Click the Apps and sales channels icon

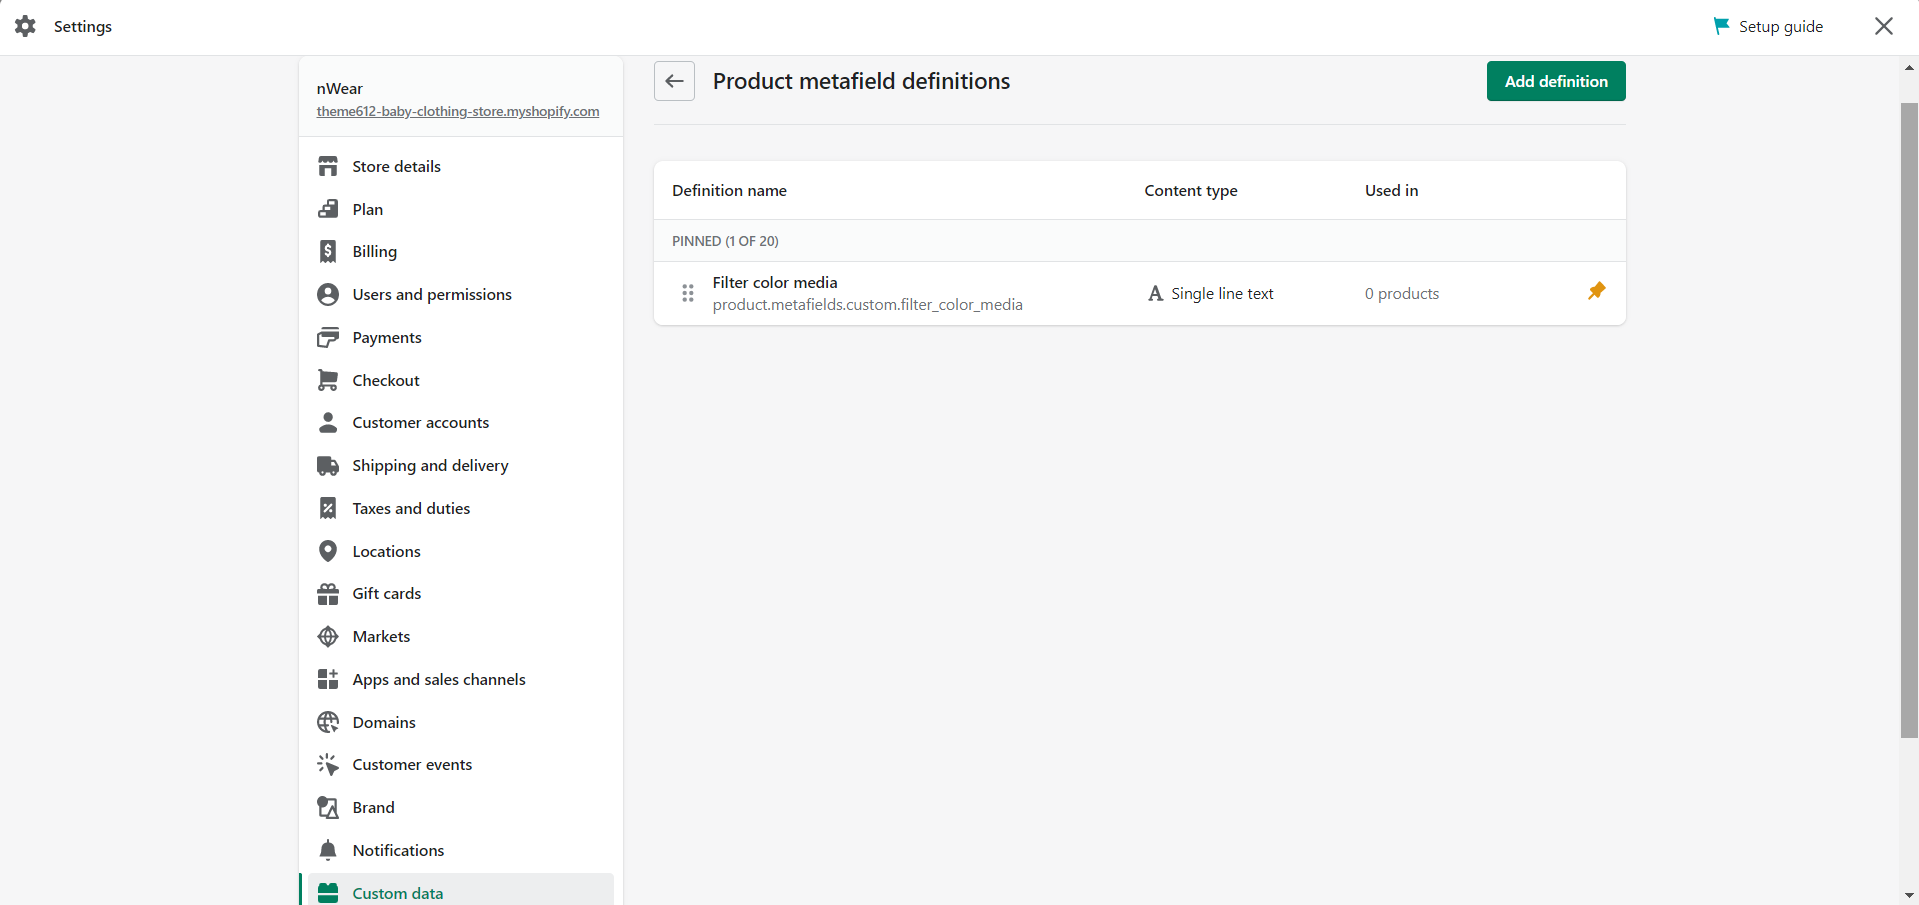tap(328, 679)
